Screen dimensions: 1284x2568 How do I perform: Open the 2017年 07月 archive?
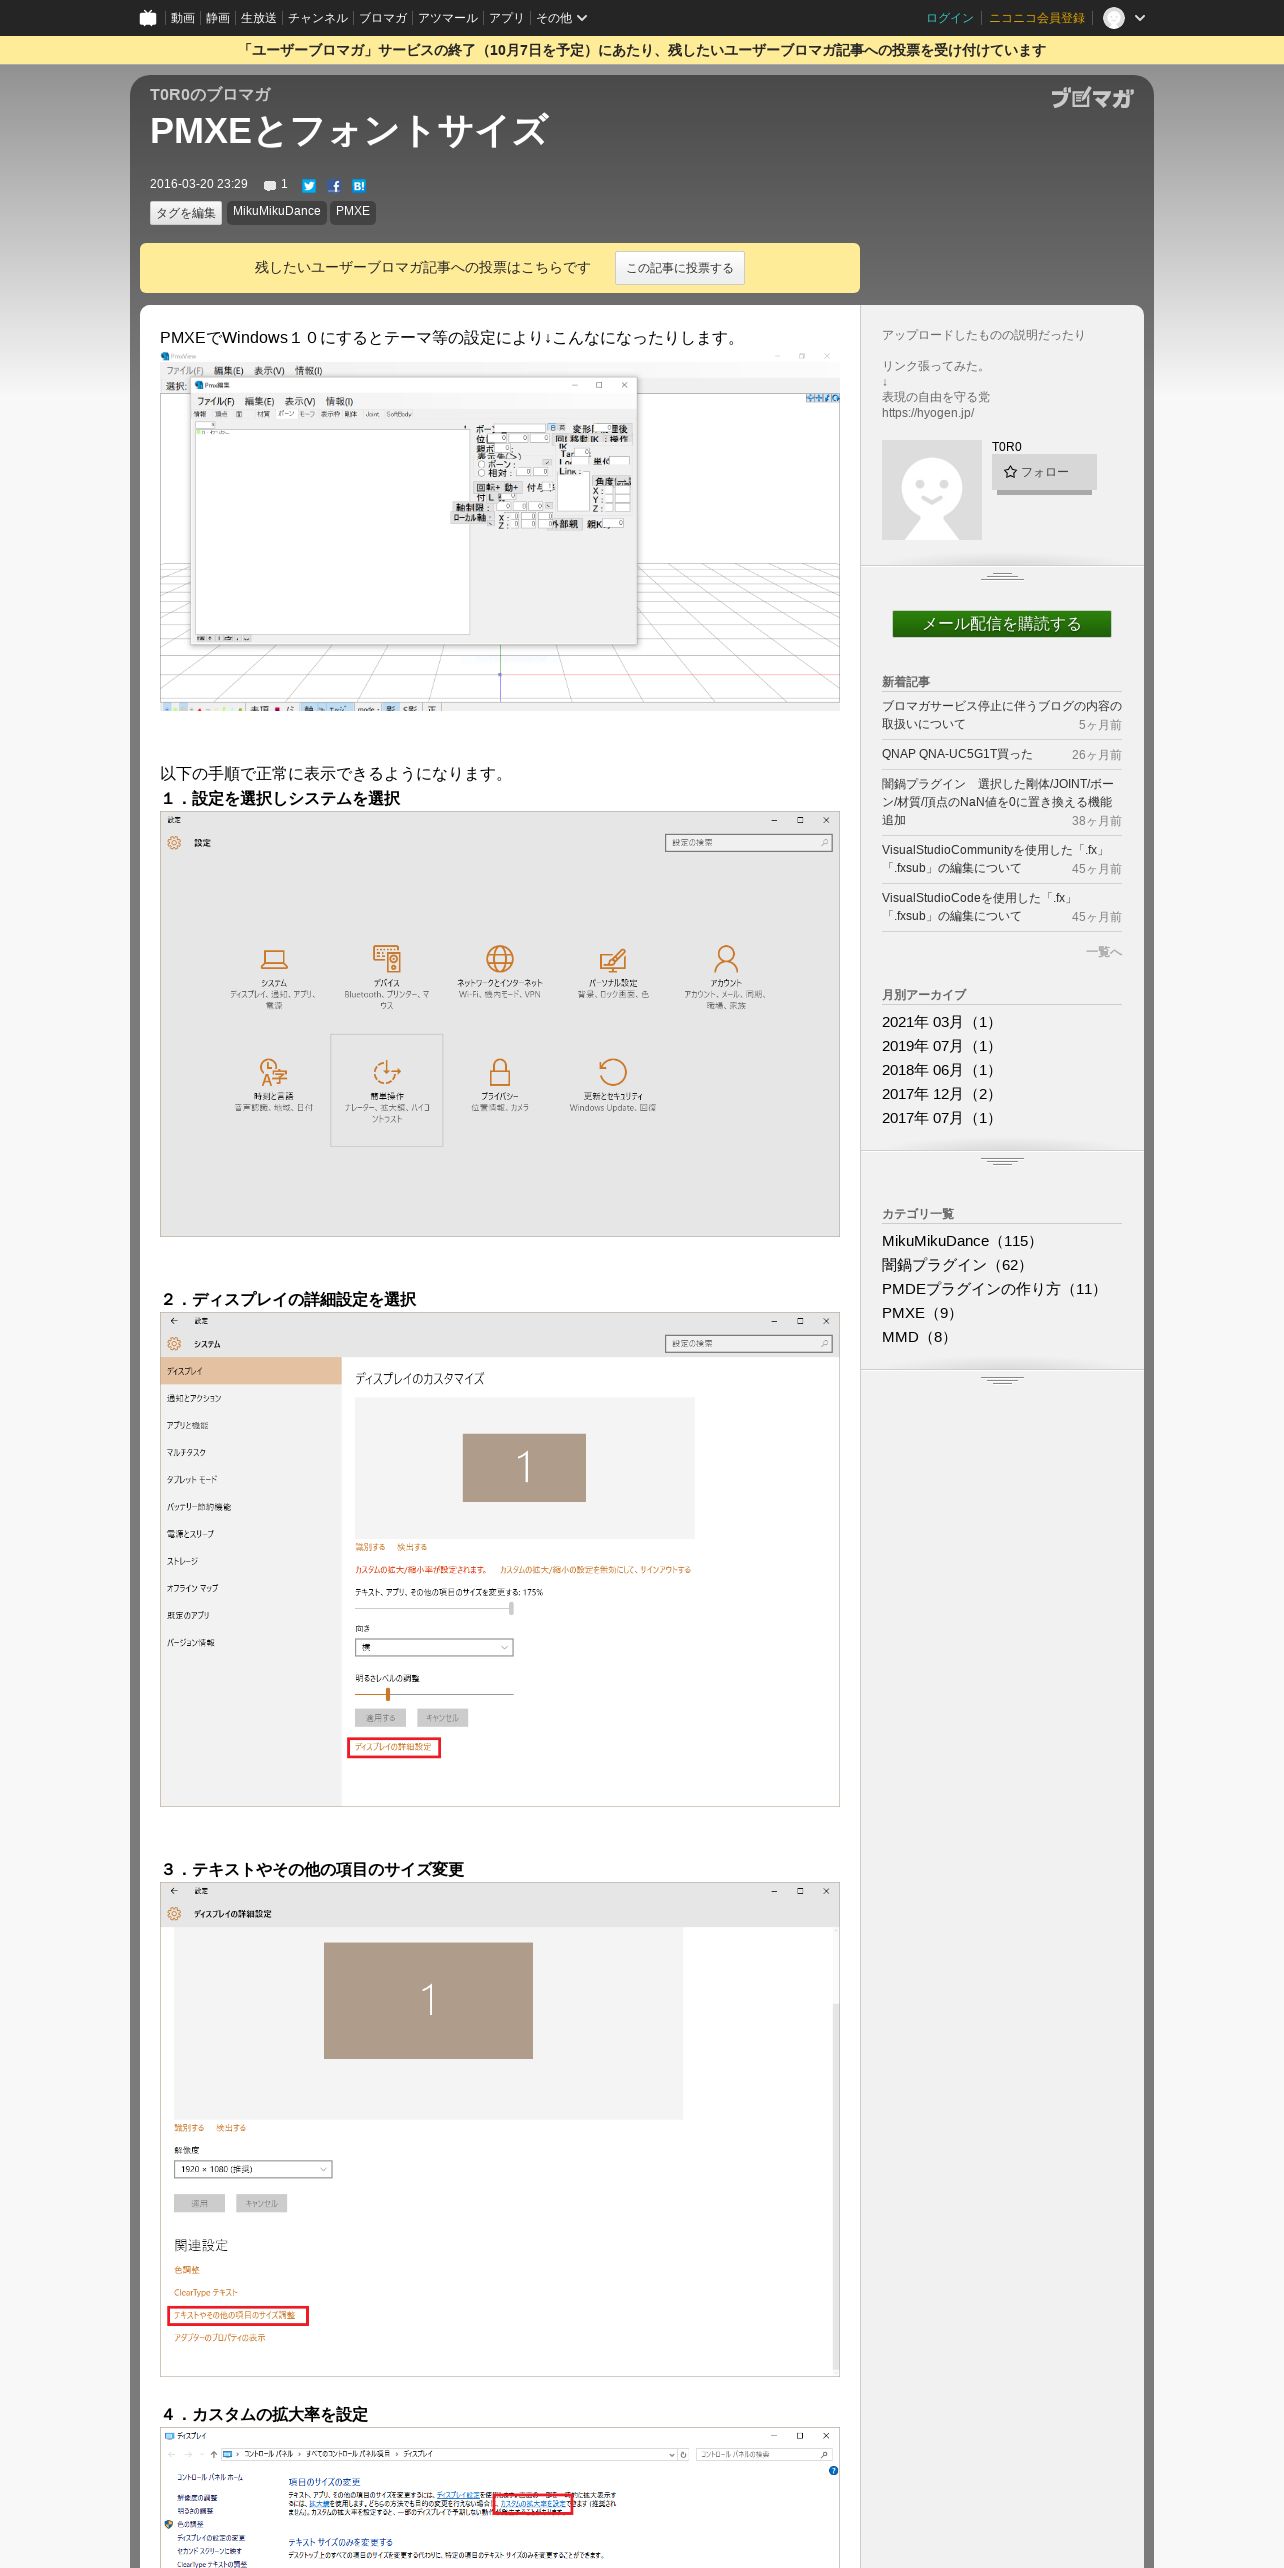(938, 1118)
